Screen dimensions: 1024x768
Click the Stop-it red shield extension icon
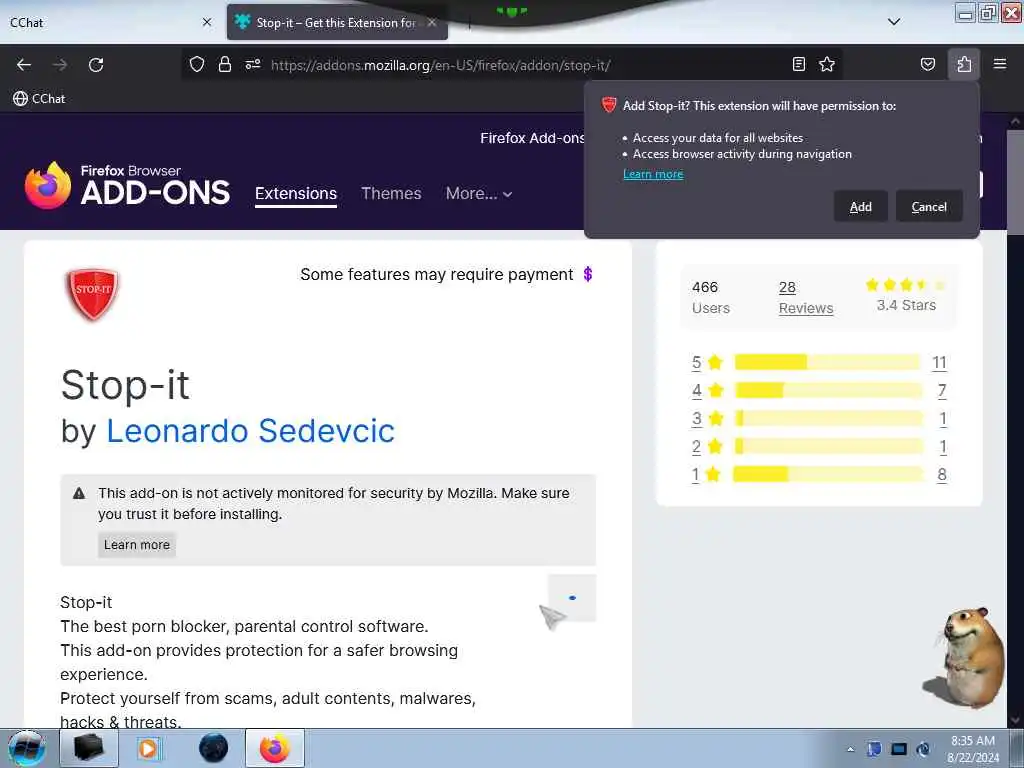point(93,294)
